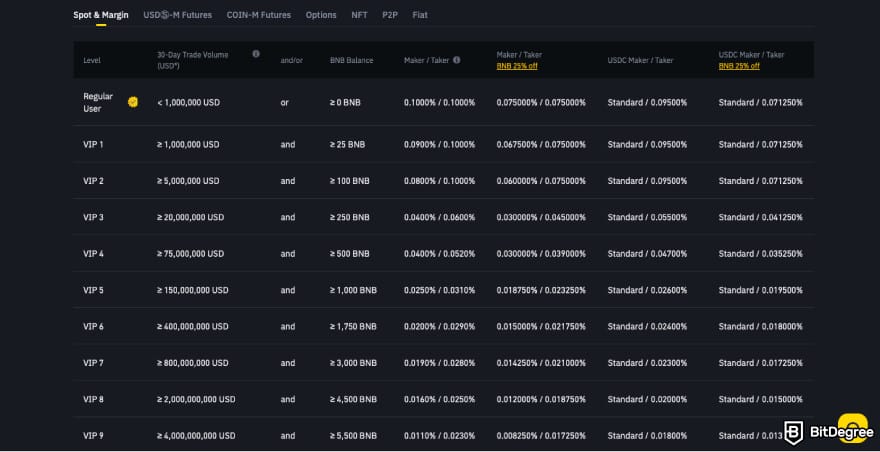The image size is (880, 452).
Task: Click the '≥ 100 BNB' balance cell
Action: coord(350,181)
